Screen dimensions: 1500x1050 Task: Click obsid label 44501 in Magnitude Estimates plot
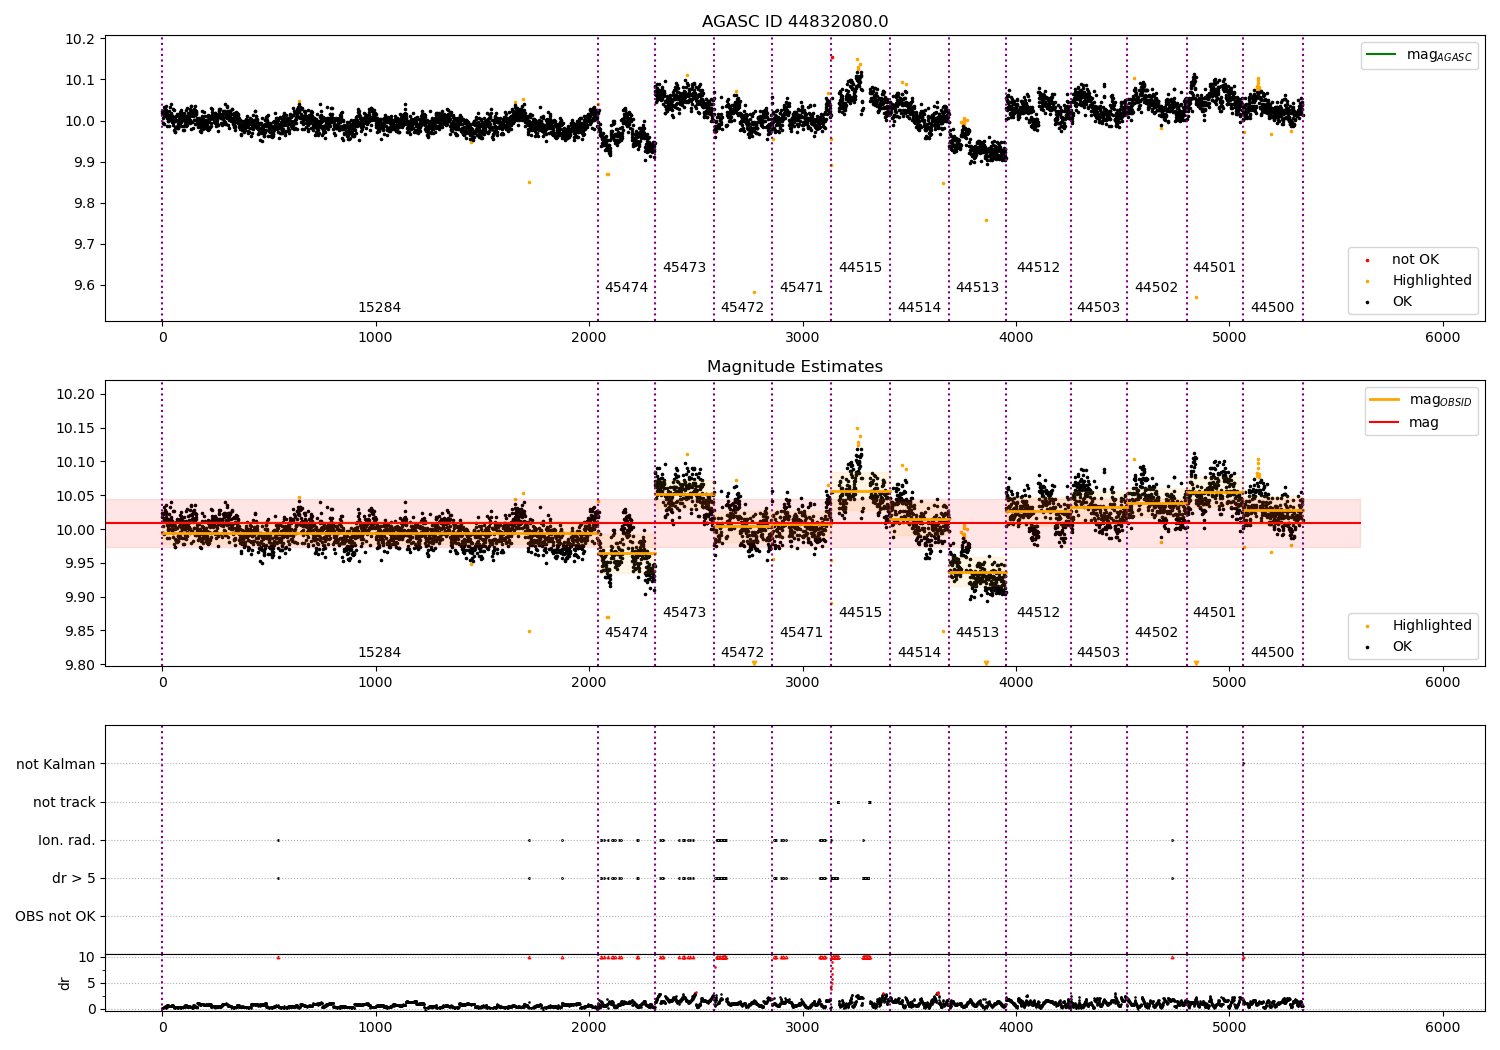pos(1214,613)
